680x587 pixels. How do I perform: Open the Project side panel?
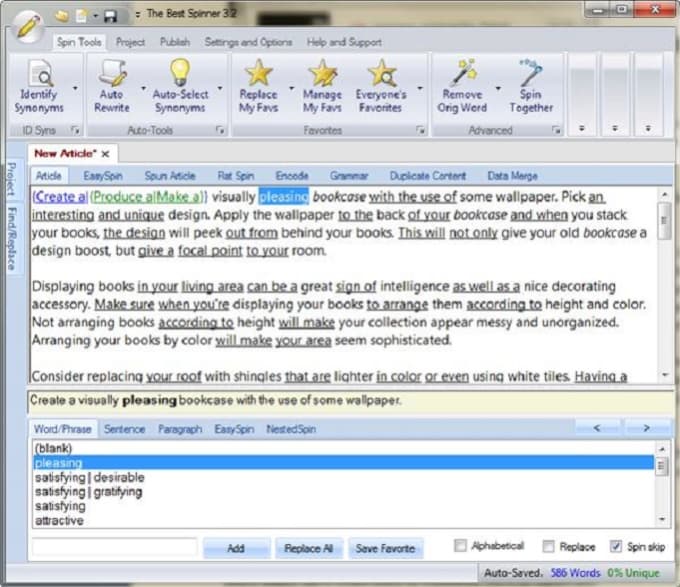tap(12, 179)
